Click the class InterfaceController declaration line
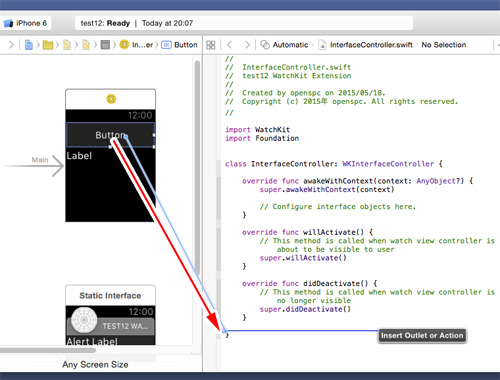 pyautogui.click(x=334, y=164)
